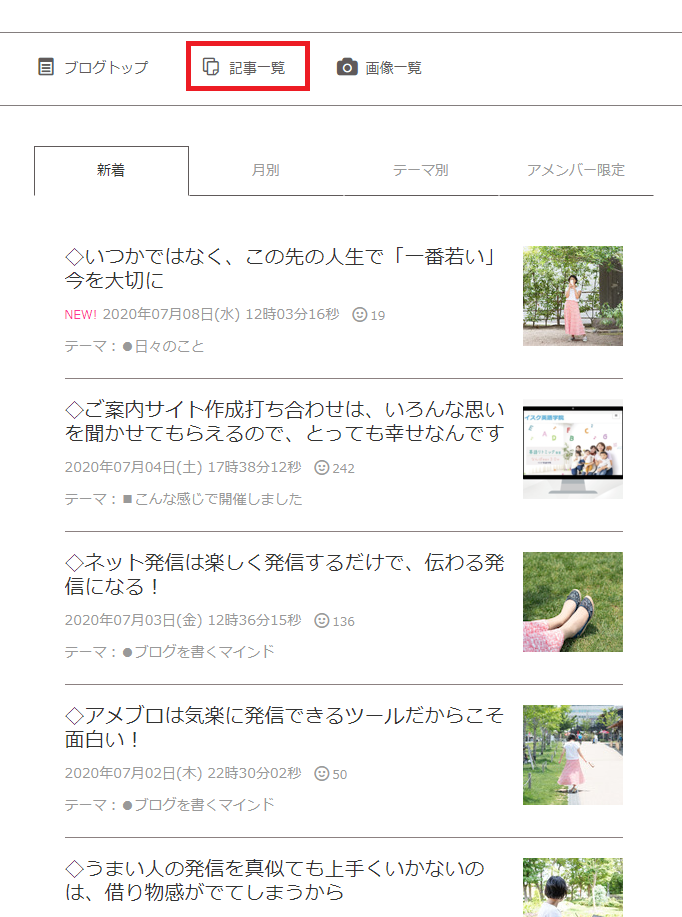The height and width of the screenshot is (917, 682).
Task: Click theme ●ブログを書くマインド under July 3 post
Action: click(198, 651)
